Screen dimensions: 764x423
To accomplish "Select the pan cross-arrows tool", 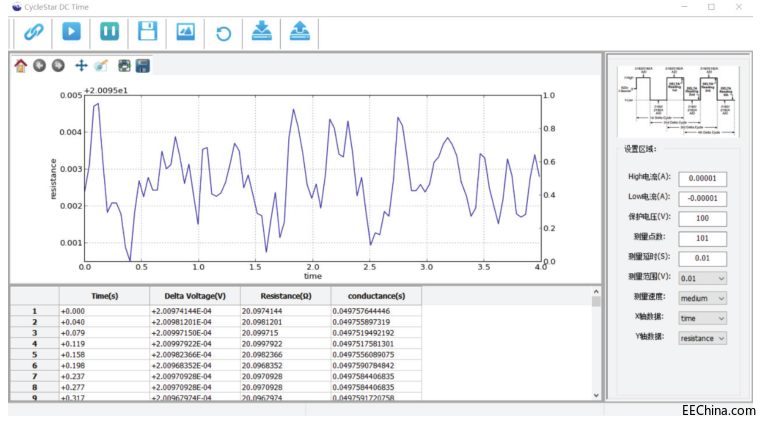I will click(81, 65).
